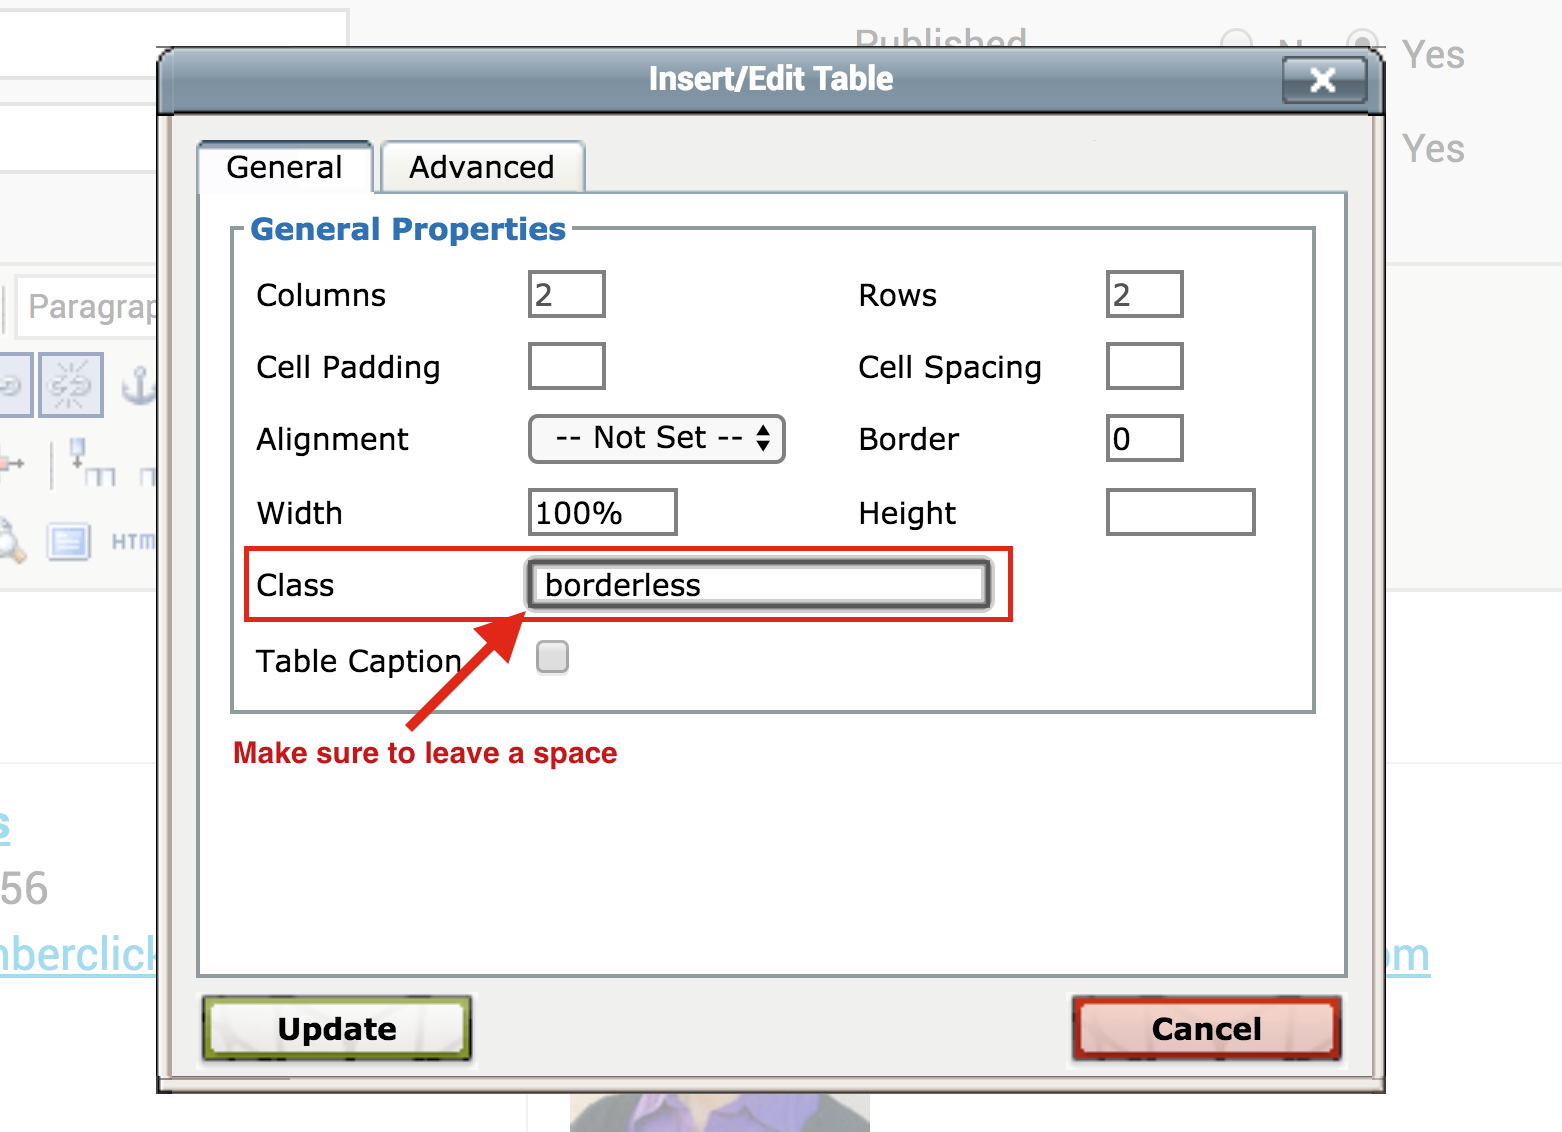
Task: Click the insert row before table icon
Action: point(92,462)
